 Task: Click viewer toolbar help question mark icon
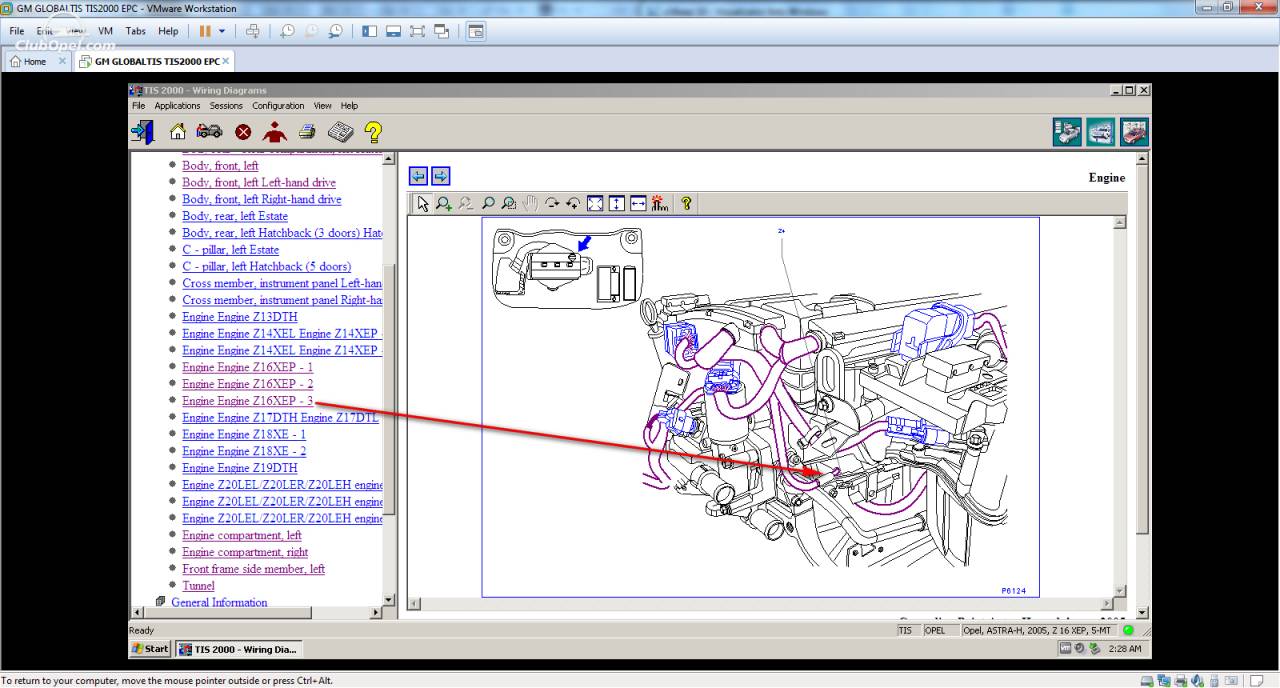pos(686,203)
